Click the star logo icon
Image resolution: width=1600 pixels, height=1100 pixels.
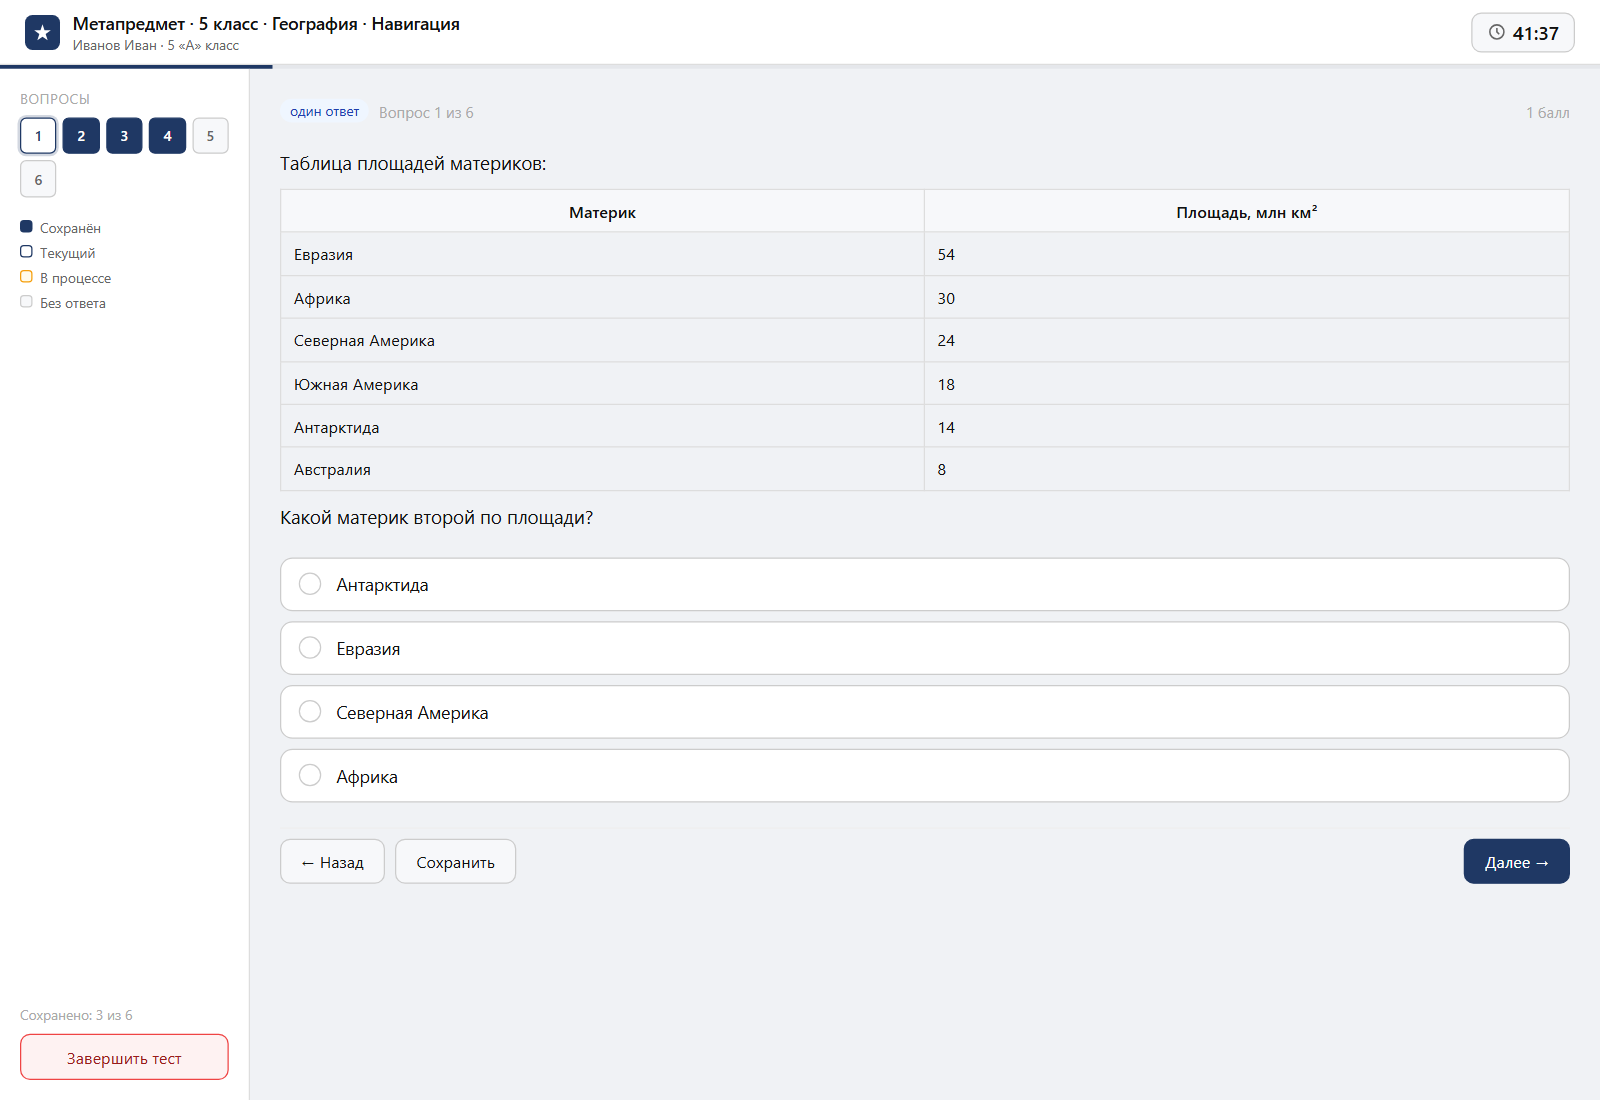tap(42, 33)
